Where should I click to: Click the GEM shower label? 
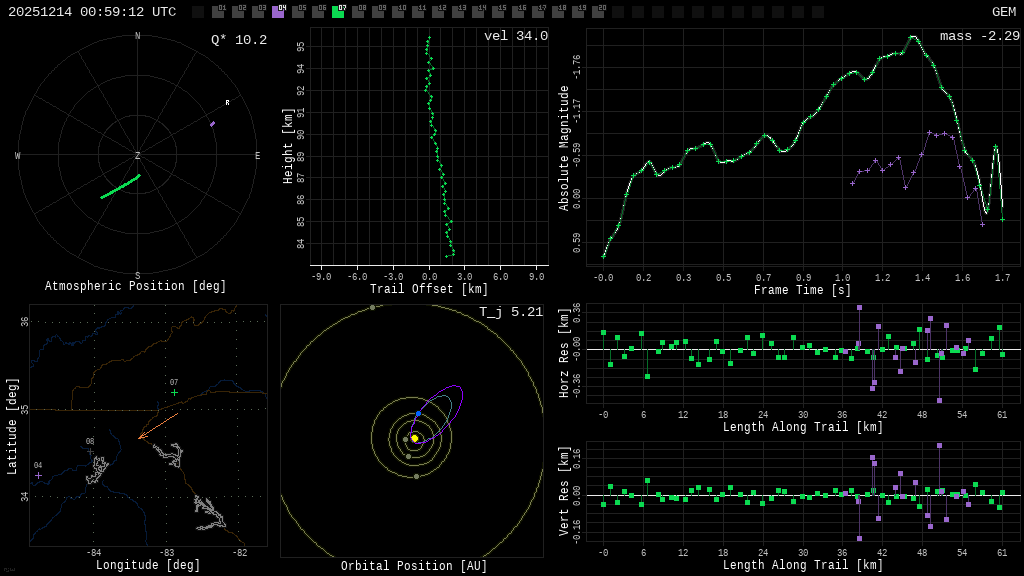coord(1003,12)
